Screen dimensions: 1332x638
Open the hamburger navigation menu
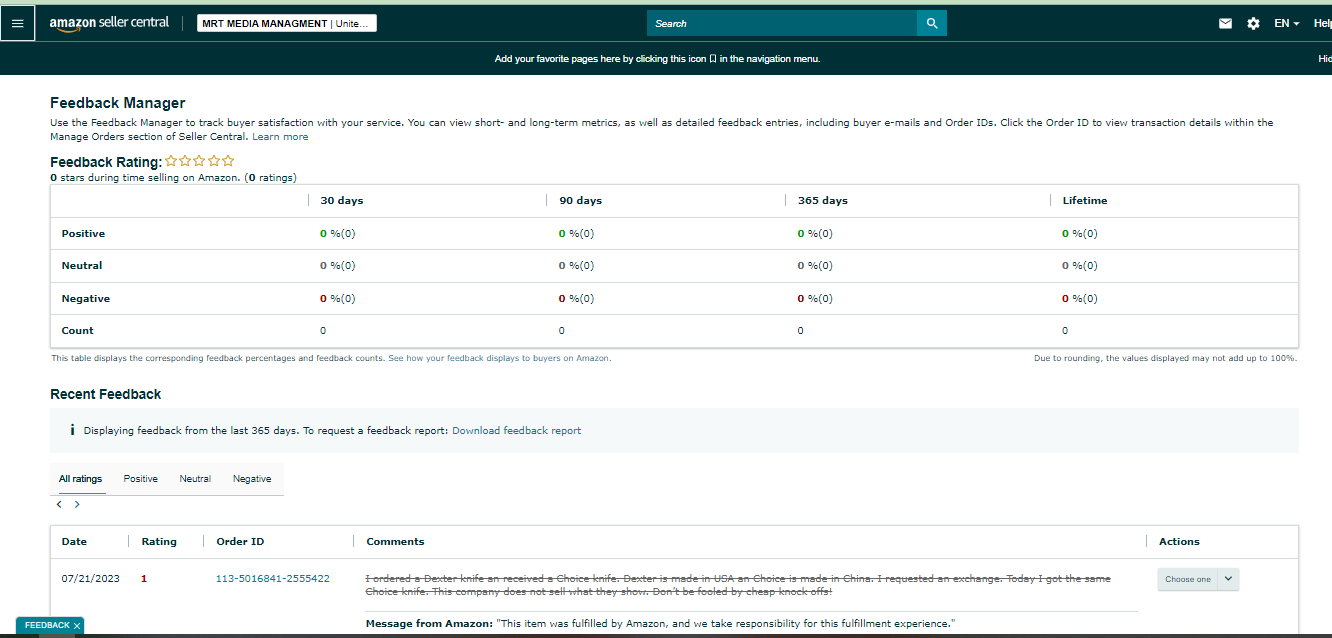pos(17,23)
